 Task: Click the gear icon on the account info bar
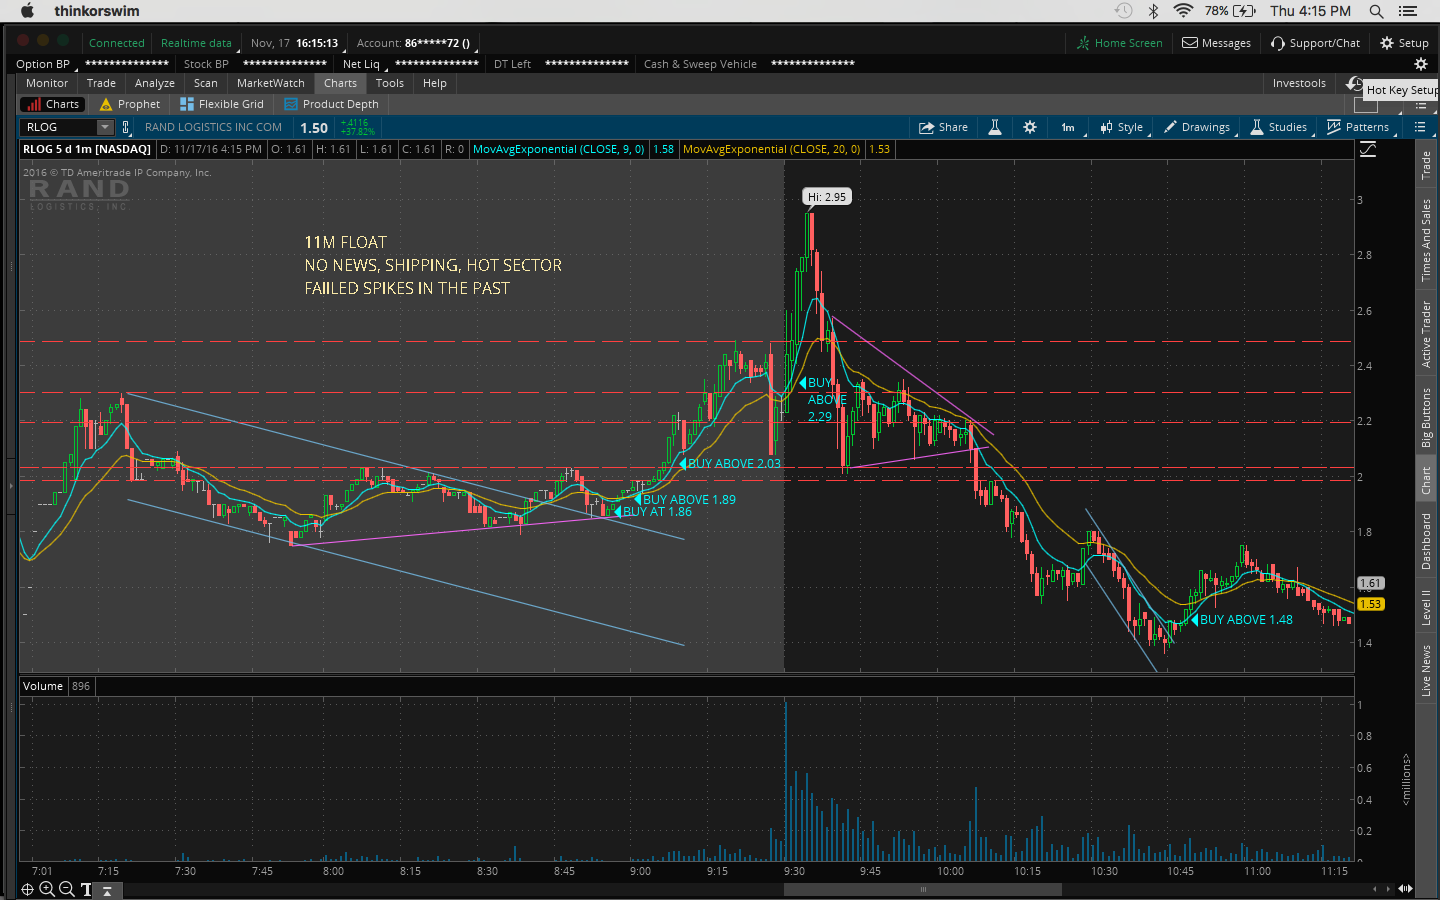pyautogui.click(x=1420, y=64)
